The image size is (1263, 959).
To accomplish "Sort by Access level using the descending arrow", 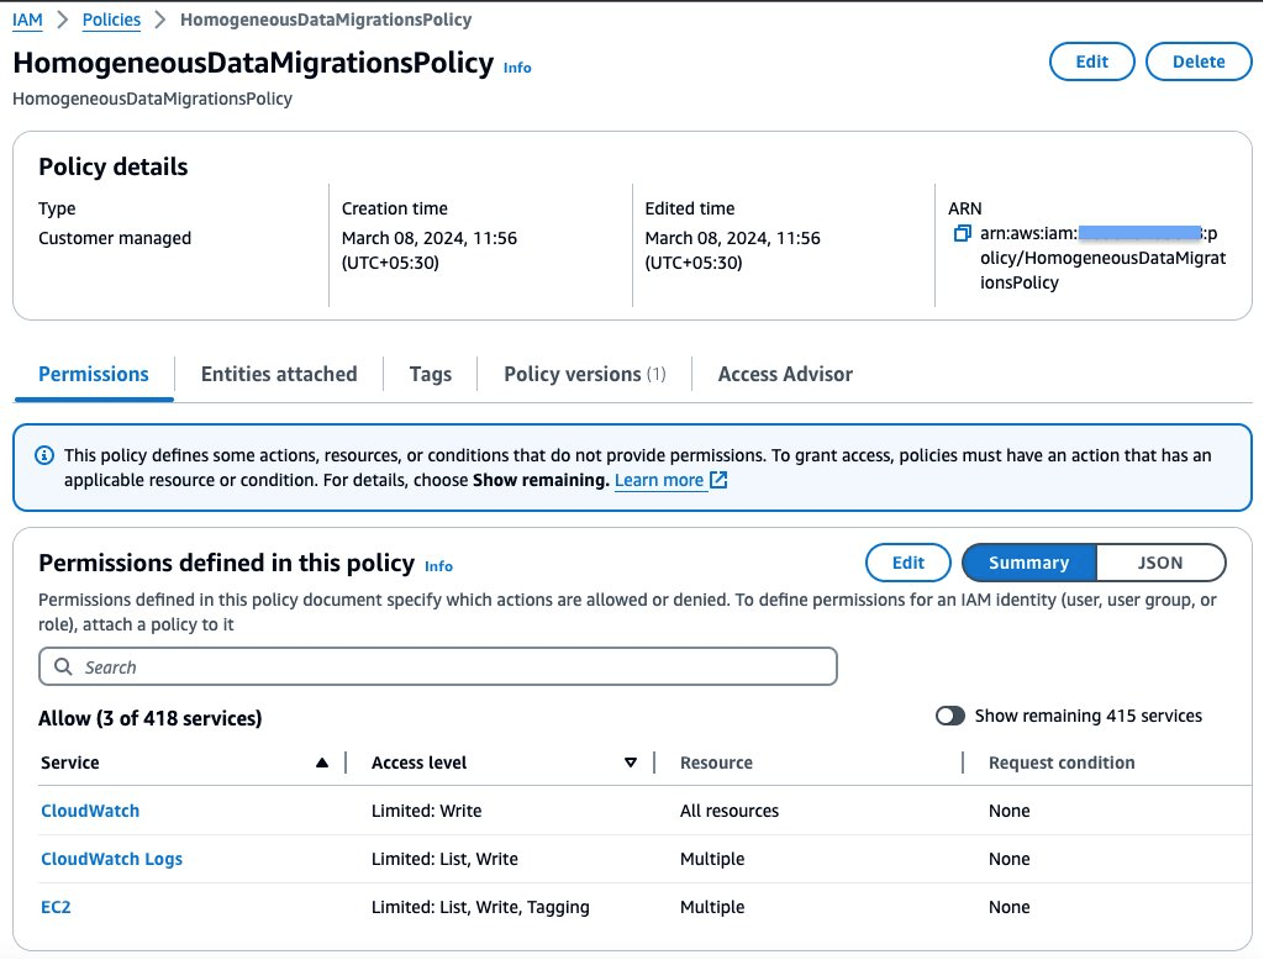I will 630,763.
